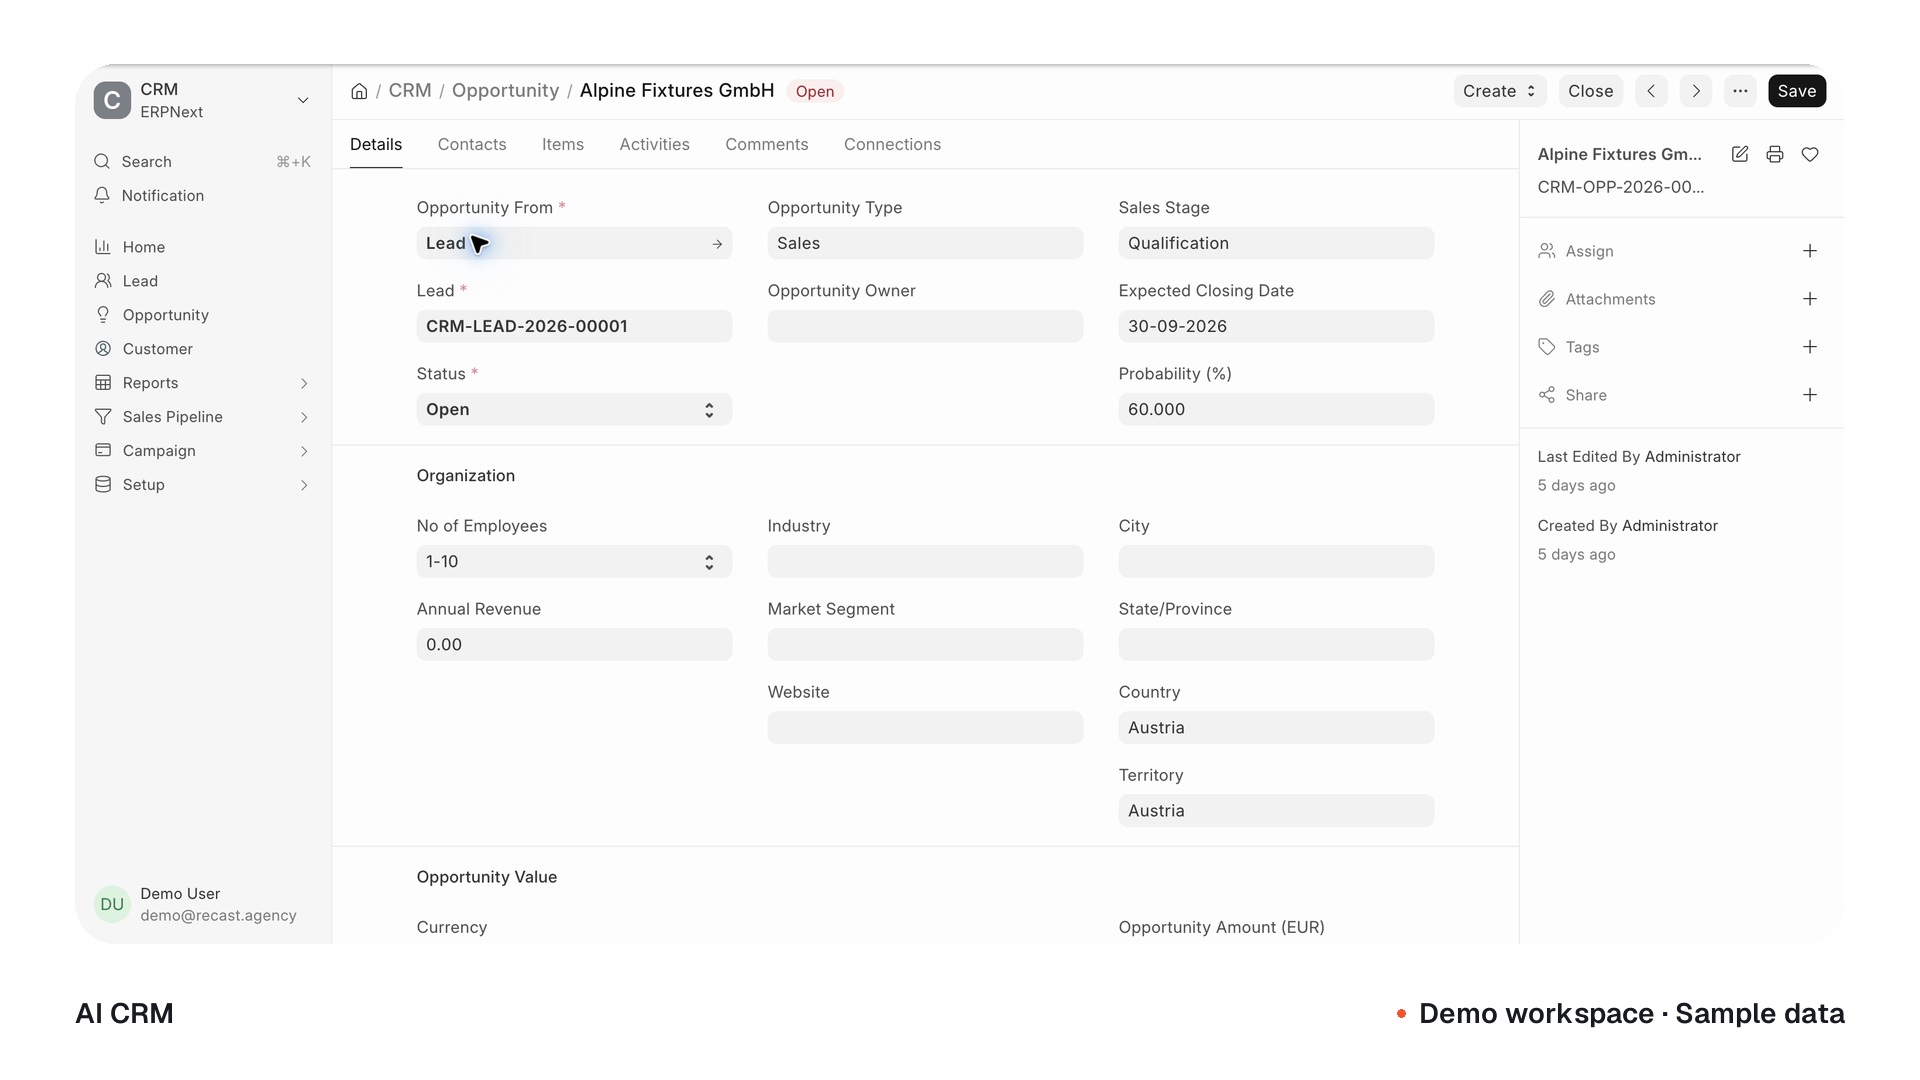1920x1080 pixels.
Task: Click the Sales Stage Qualification field
Action: pyautogui.click(x=1276, y=243)
